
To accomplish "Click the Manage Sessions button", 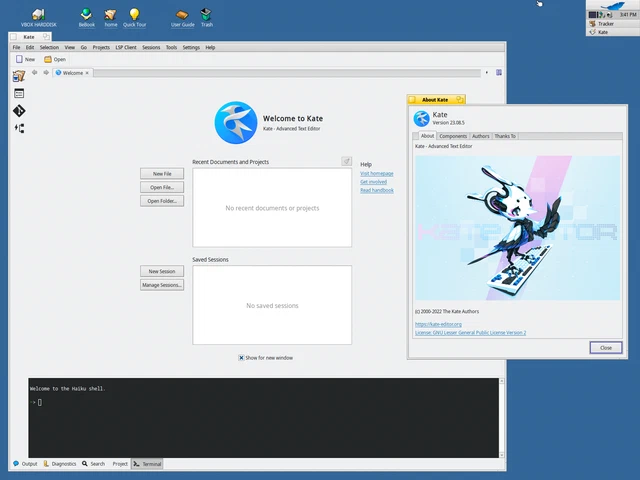I will tap(162, 285).
